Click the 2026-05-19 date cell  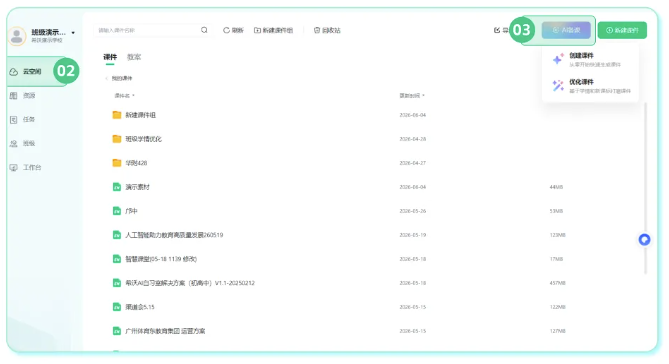coord(413,235)
